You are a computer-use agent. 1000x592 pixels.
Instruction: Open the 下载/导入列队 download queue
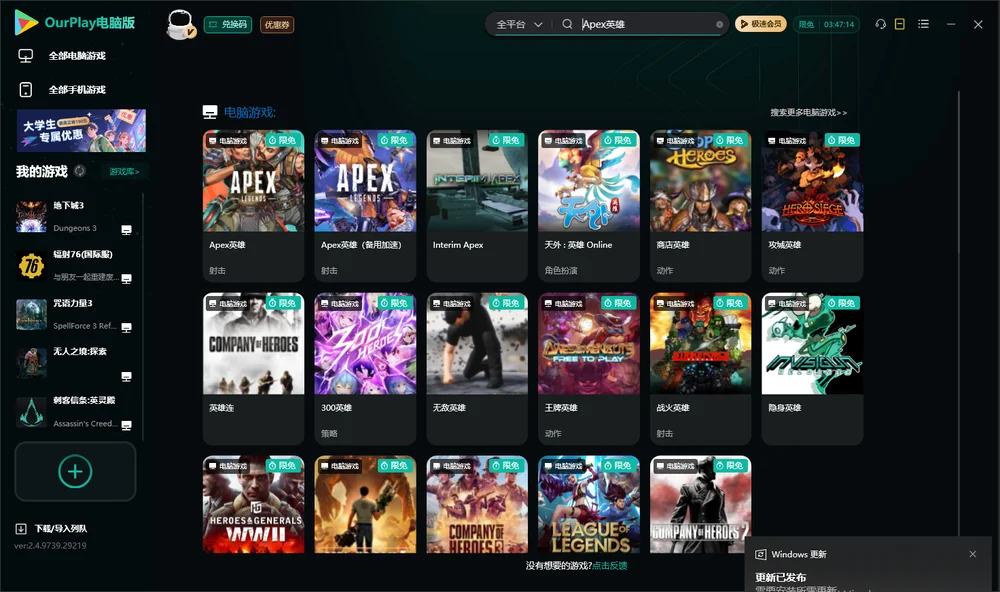[x=51, y=528]
